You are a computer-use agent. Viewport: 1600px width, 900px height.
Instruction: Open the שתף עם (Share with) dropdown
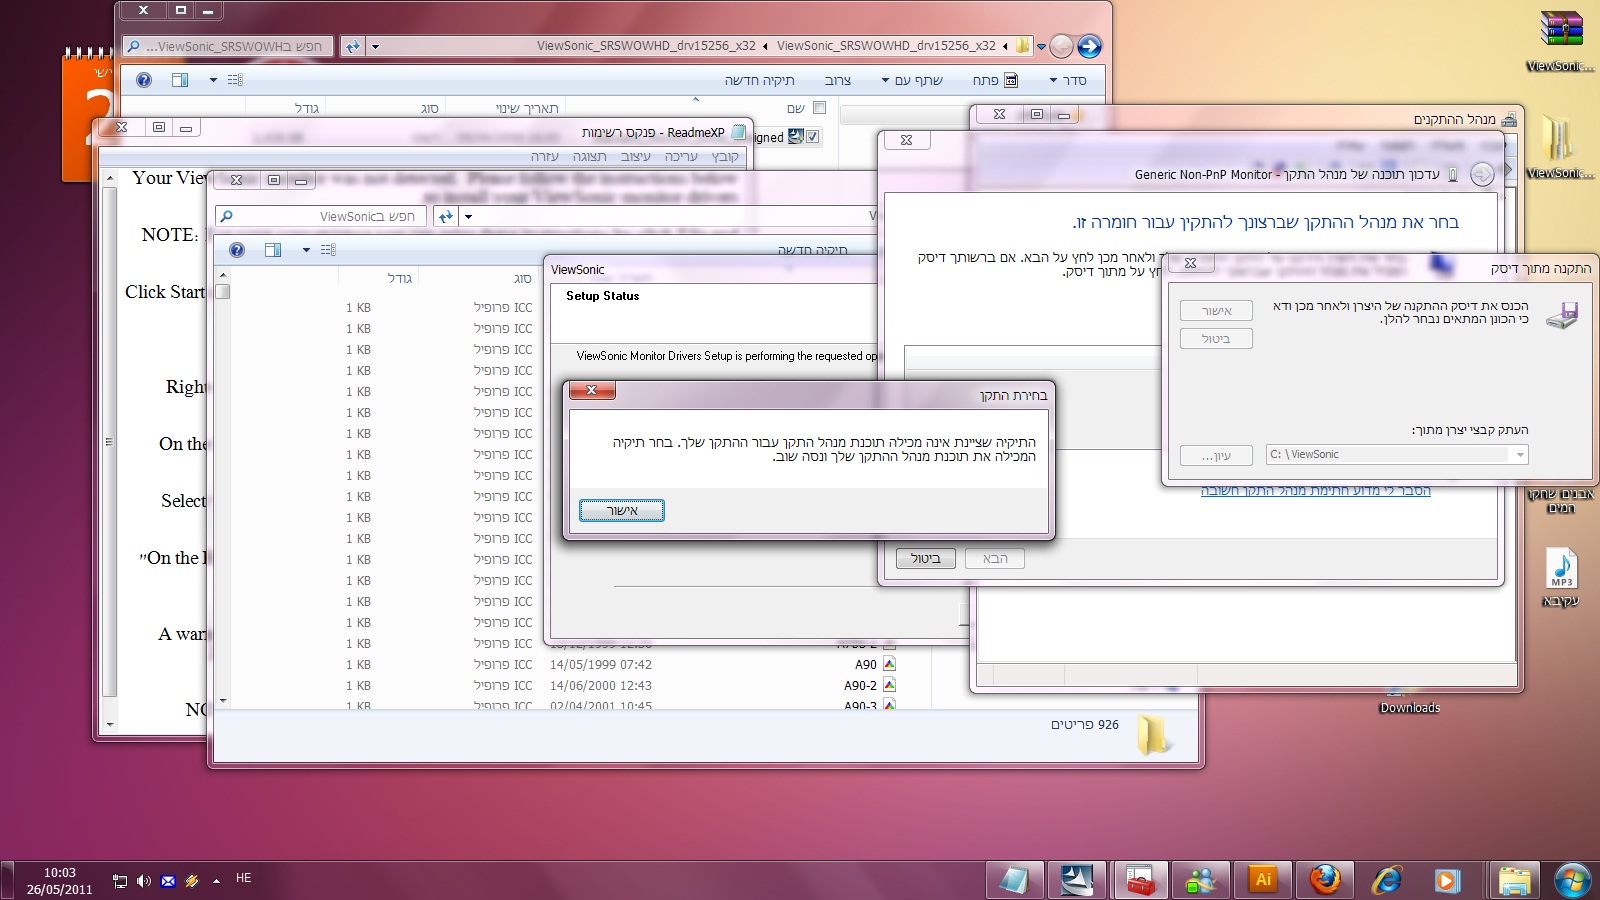[x=912, y=80]
